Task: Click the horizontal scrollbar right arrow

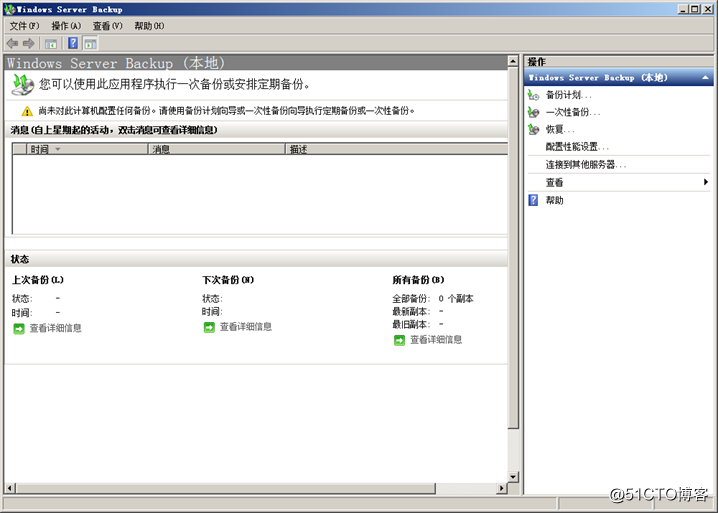Action: click(502, 488)
